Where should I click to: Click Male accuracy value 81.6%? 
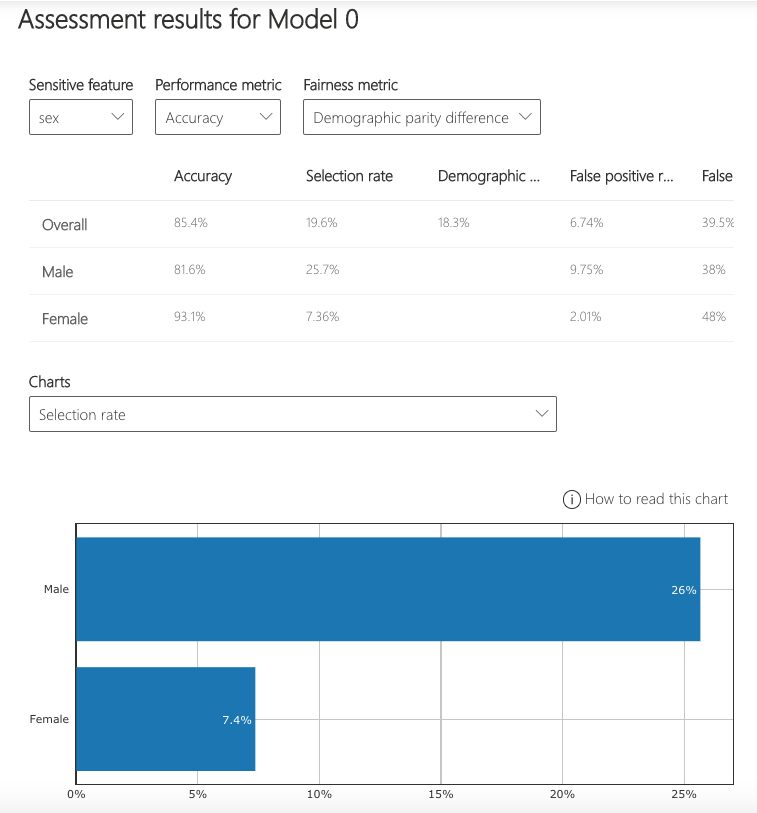(x=189, y=269)
